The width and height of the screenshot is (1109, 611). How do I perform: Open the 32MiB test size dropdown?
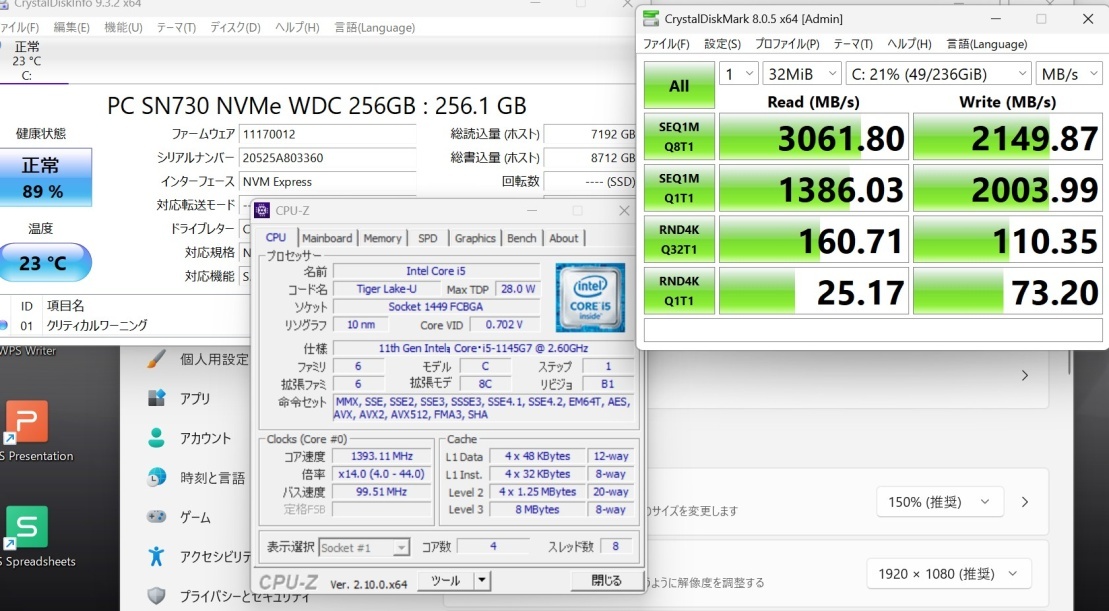pos(801,74)
